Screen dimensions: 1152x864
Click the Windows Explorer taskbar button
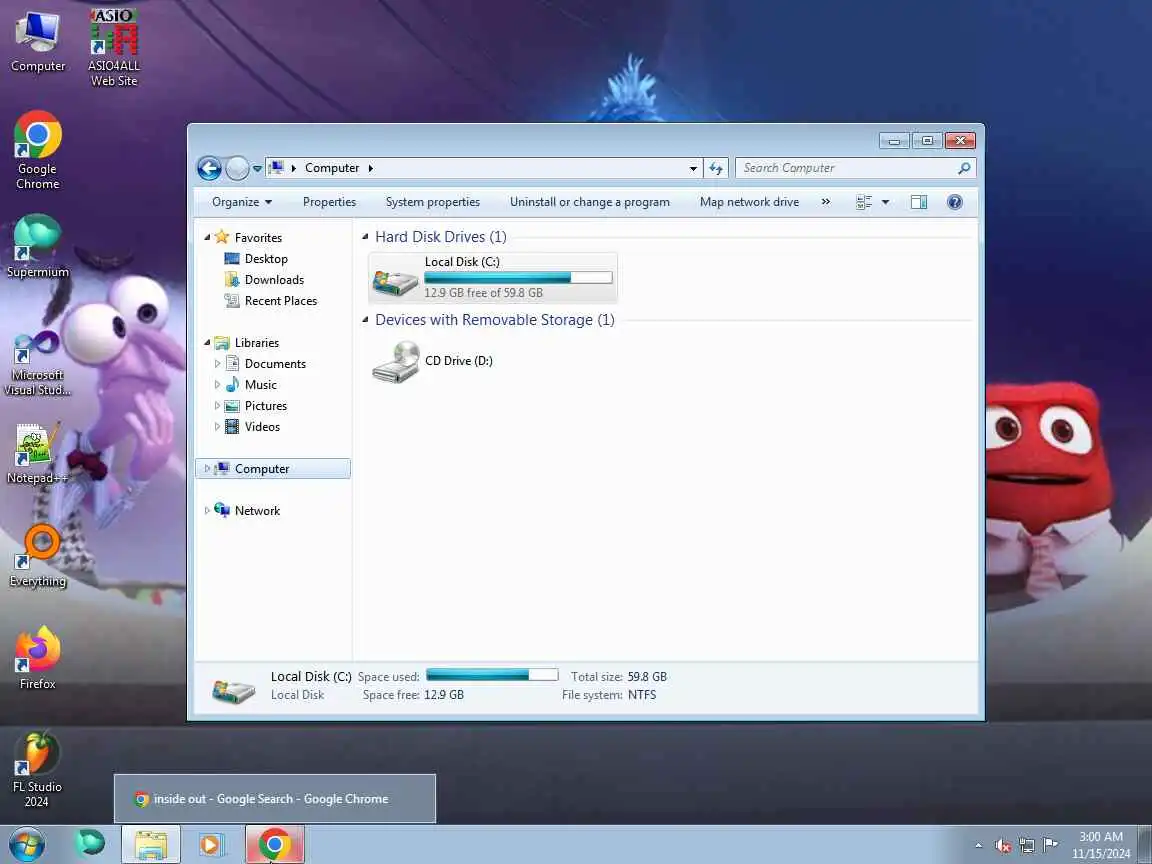(151, 844)
